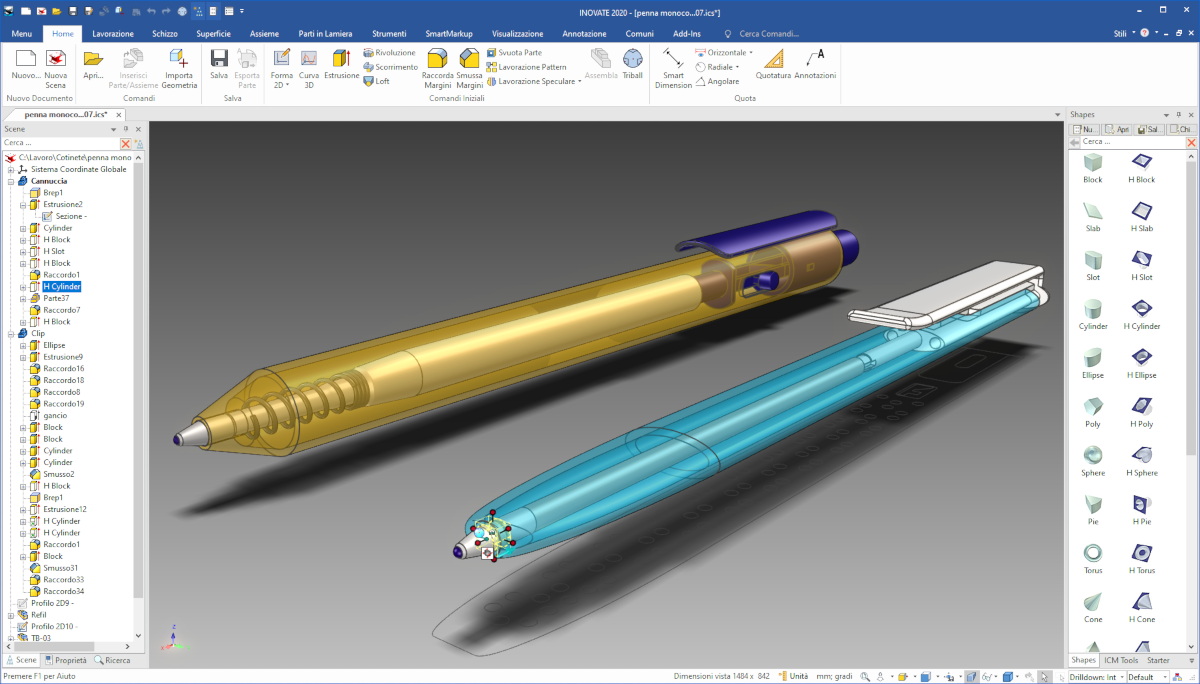Click the Importa Geometria icon

click(179, 66)
